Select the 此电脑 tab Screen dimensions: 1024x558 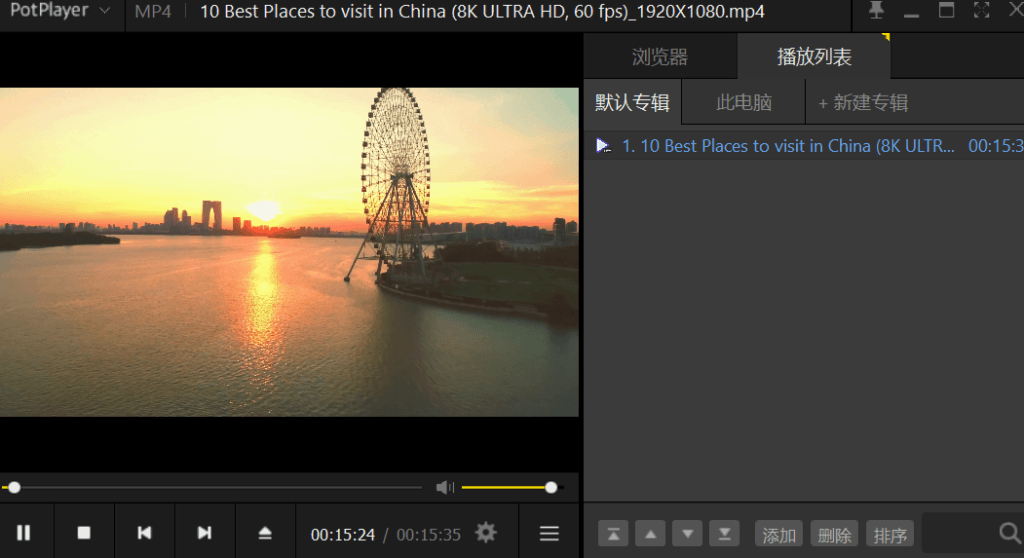coord(744,103)
